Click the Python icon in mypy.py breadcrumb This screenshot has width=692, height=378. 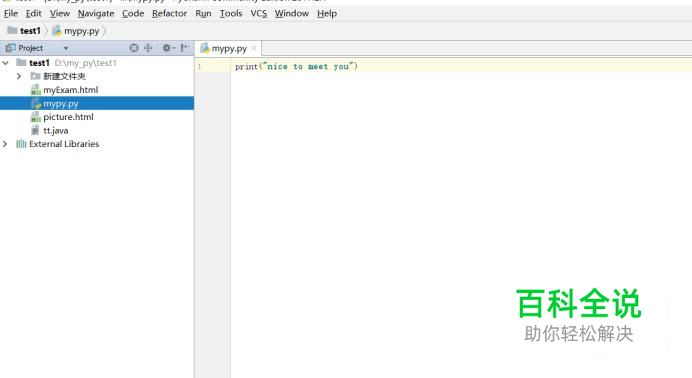click(x=57, y=30)
